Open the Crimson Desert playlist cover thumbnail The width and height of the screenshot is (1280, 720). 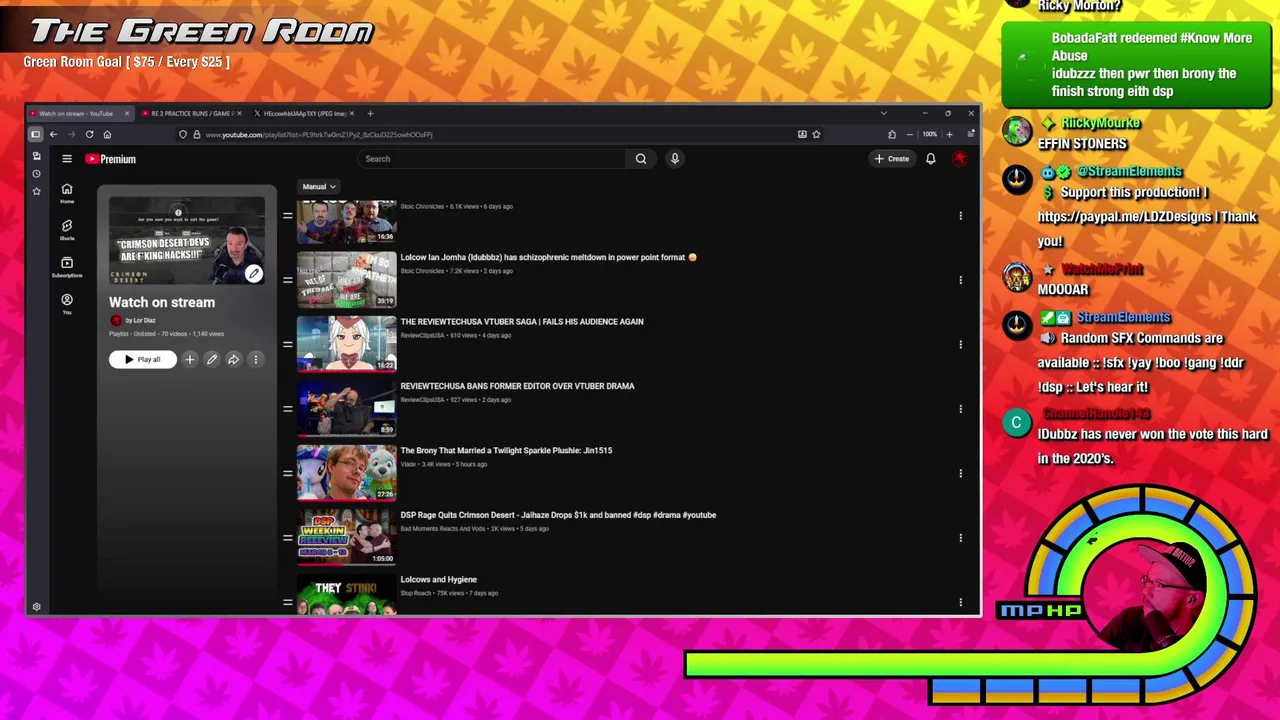point(187,240)
